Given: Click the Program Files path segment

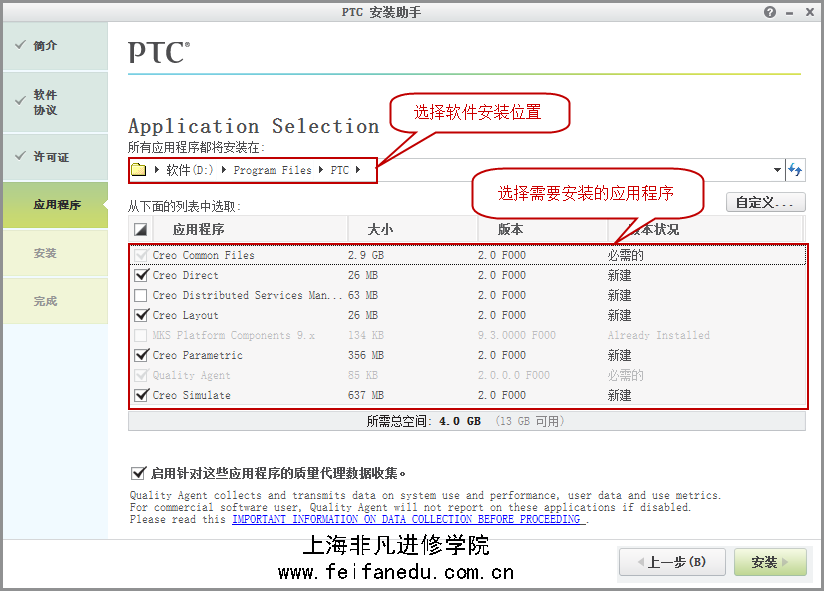Looking at the screenshot, I should tap(272, 170).
